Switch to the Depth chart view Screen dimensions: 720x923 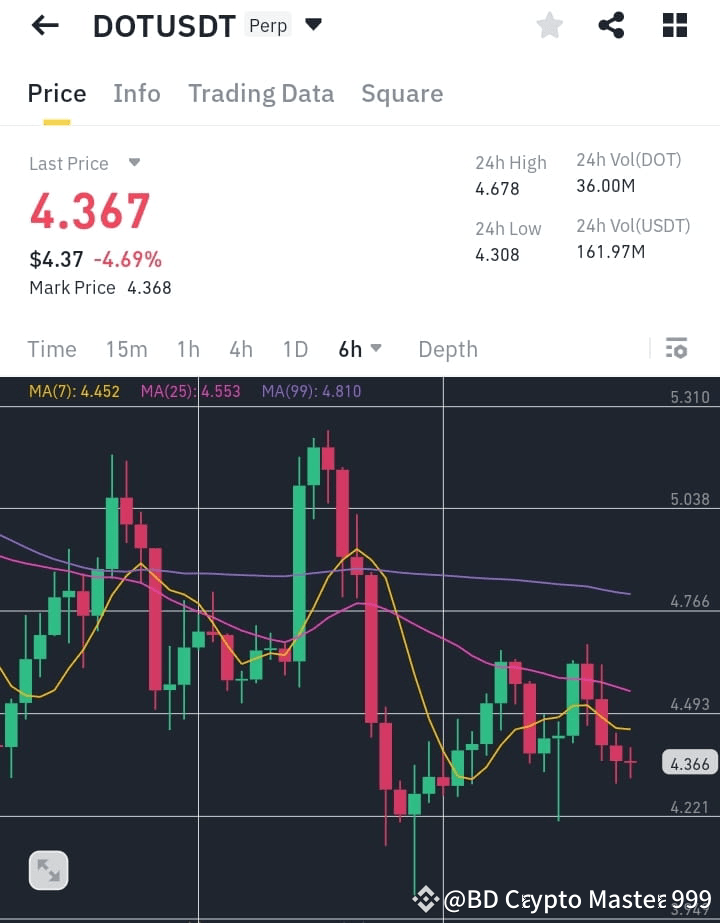(448, 349)
